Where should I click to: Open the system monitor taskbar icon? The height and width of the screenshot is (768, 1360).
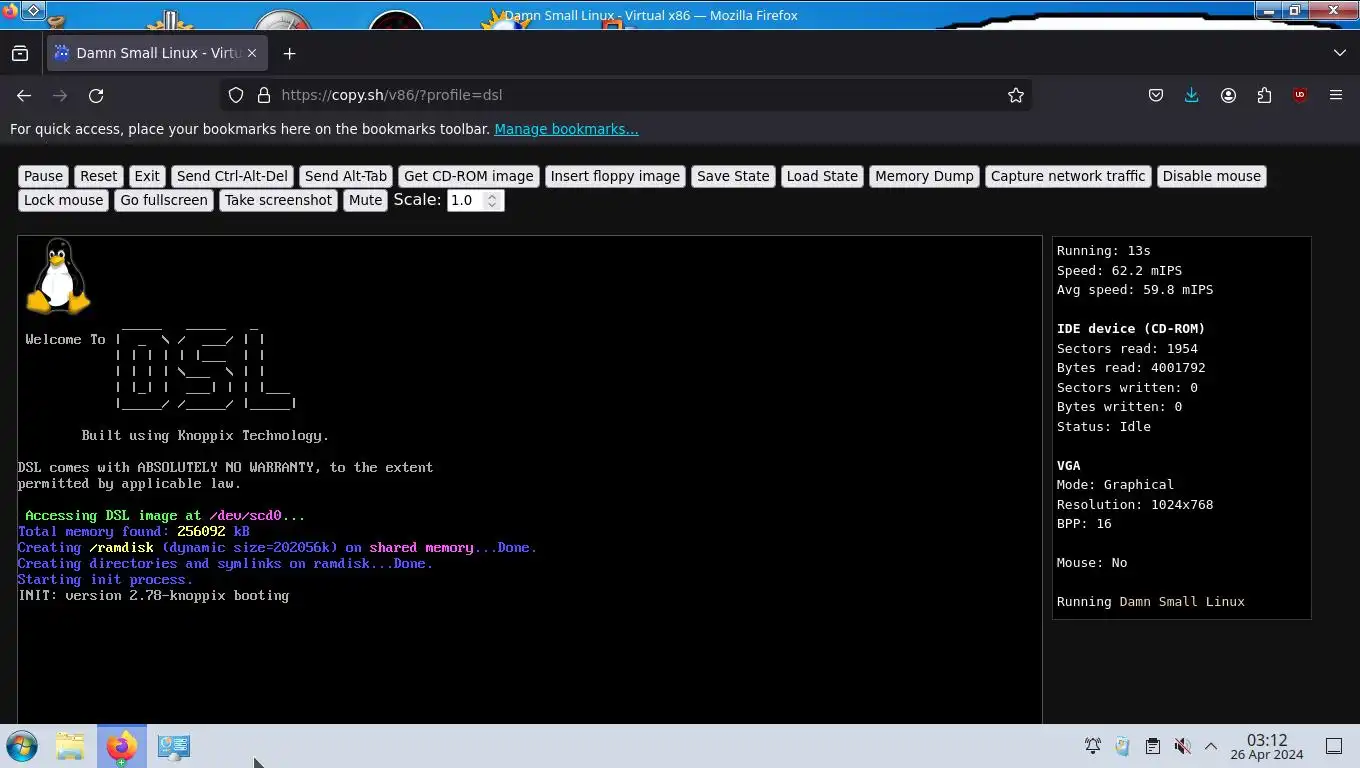coord(173,746)
